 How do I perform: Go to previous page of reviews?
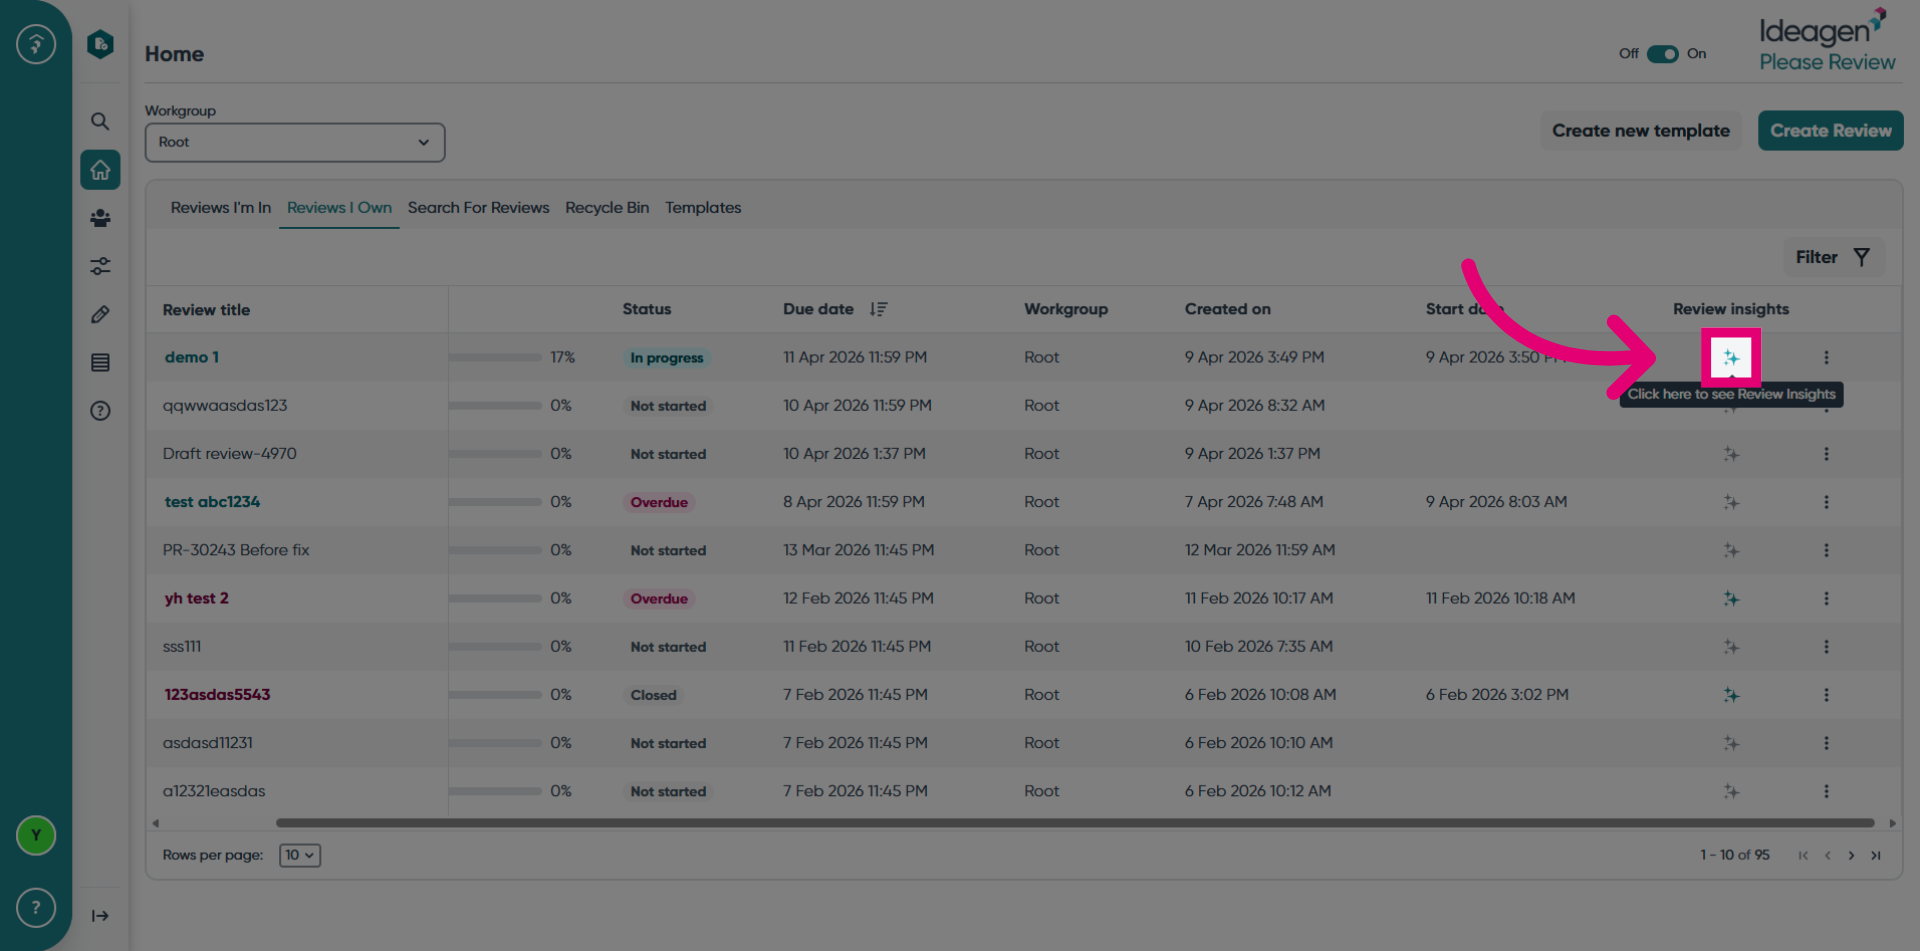click(1827, 855)
